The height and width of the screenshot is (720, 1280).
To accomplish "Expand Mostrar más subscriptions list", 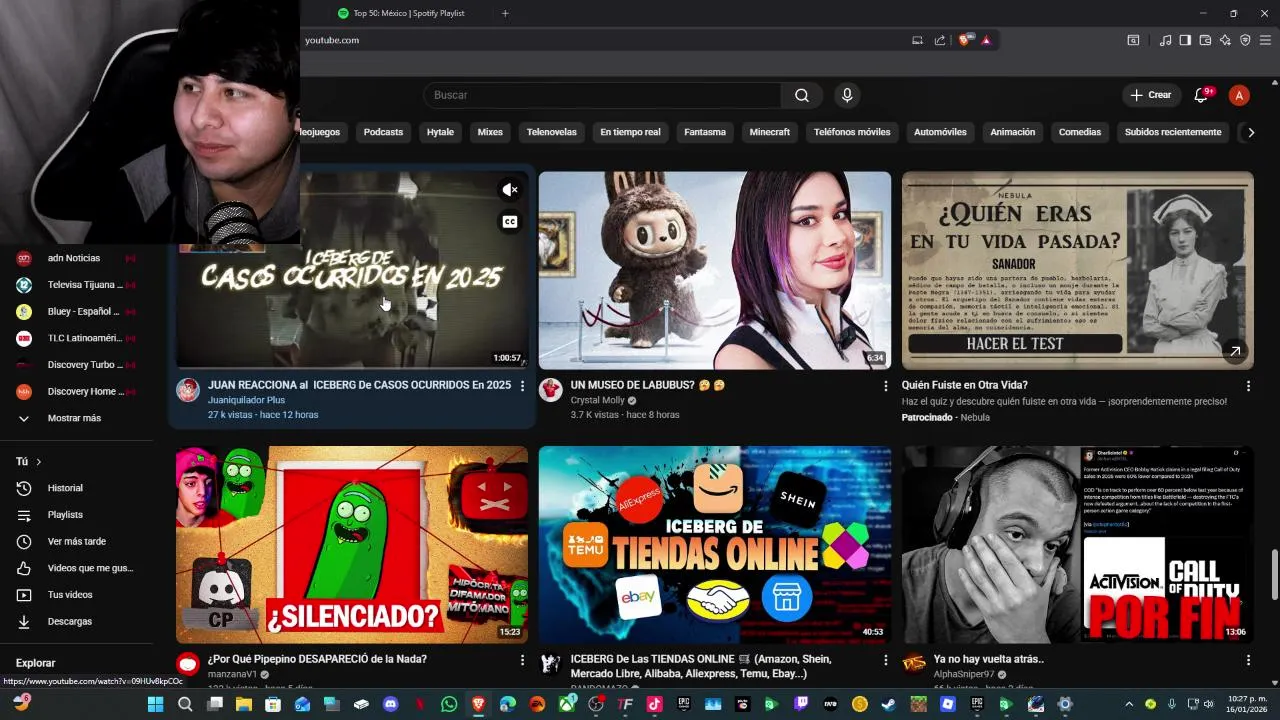I will tap(76, 418).
